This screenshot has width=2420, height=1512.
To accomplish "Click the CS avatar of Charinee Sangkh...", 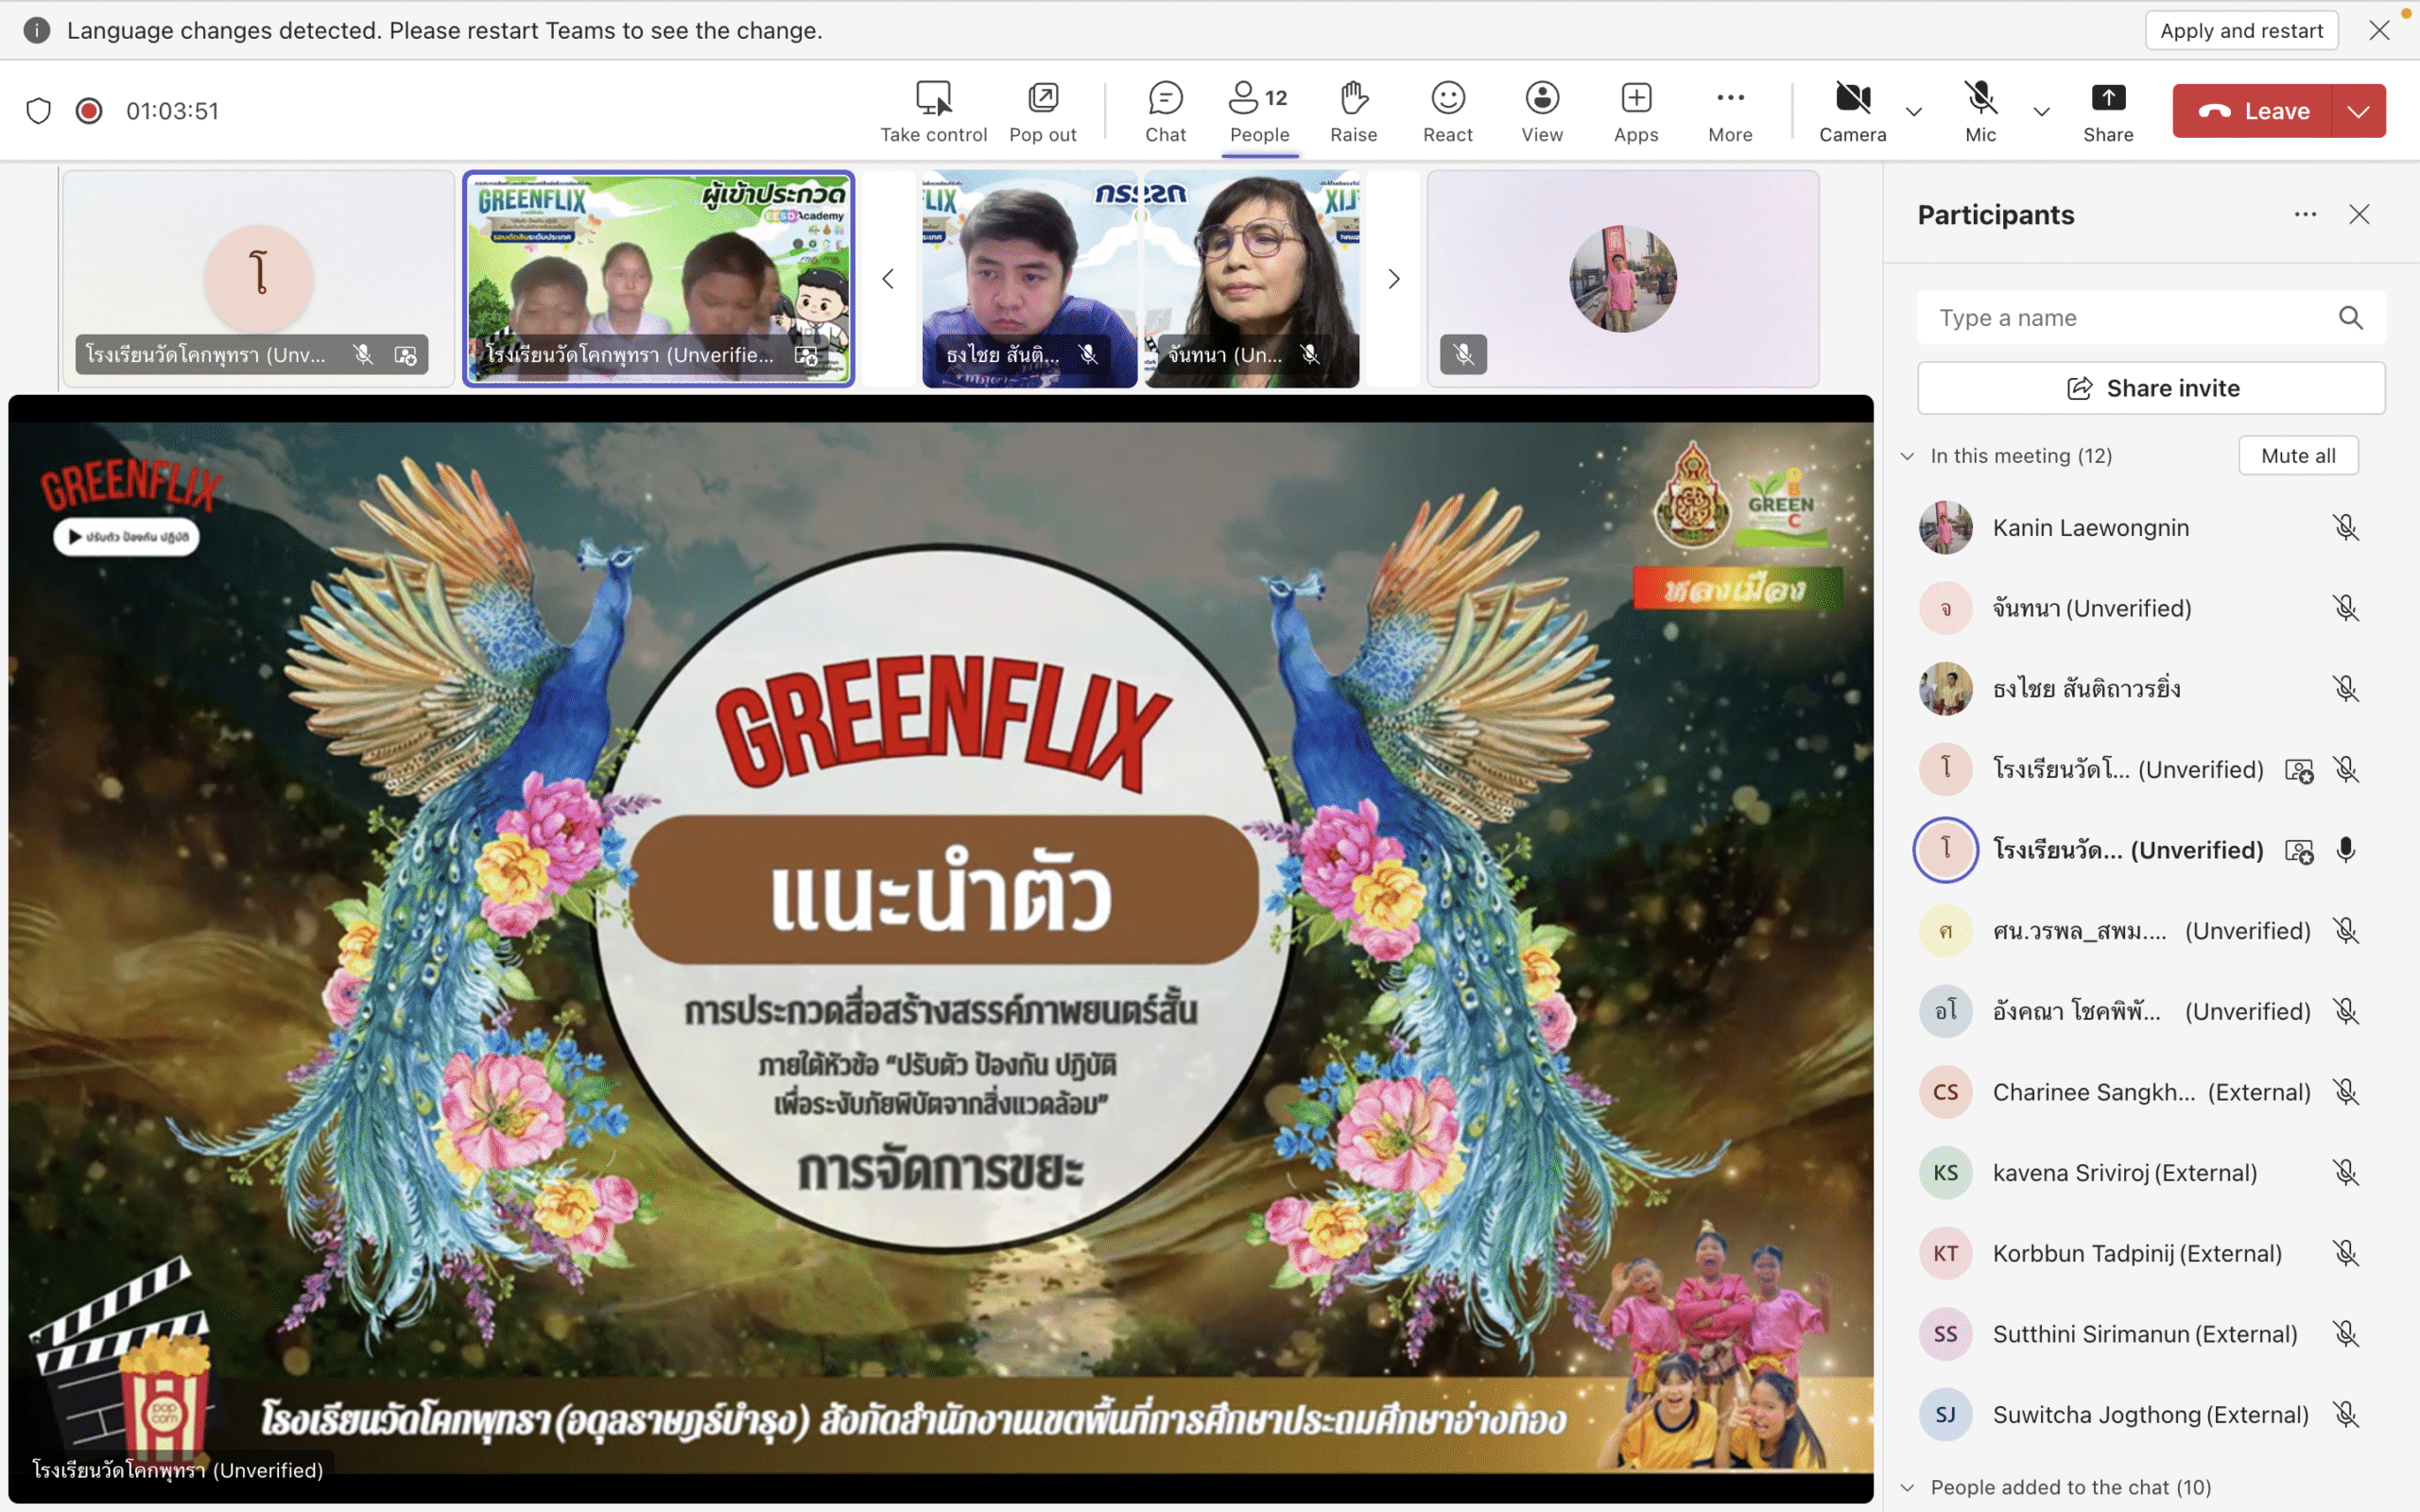I will tap(1945, 1092).
